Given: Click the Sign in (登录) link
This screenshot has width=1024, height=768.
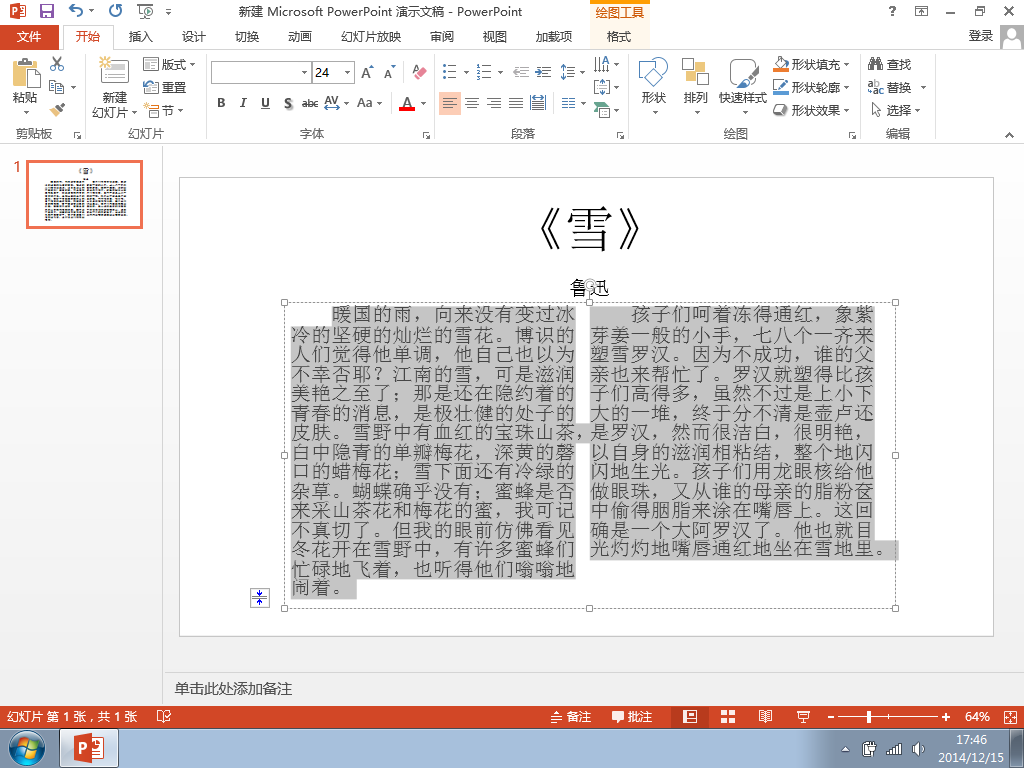Looking at the screenshot, I should (x=980, y=36).
